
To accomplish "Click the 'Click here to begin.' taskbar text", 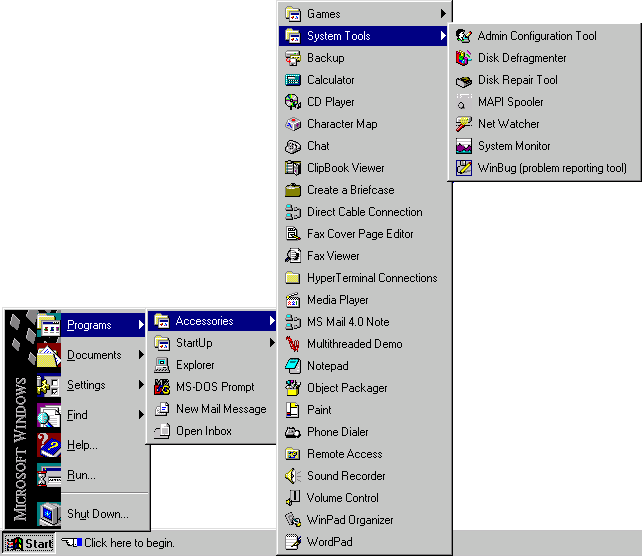I will [129, 543].
